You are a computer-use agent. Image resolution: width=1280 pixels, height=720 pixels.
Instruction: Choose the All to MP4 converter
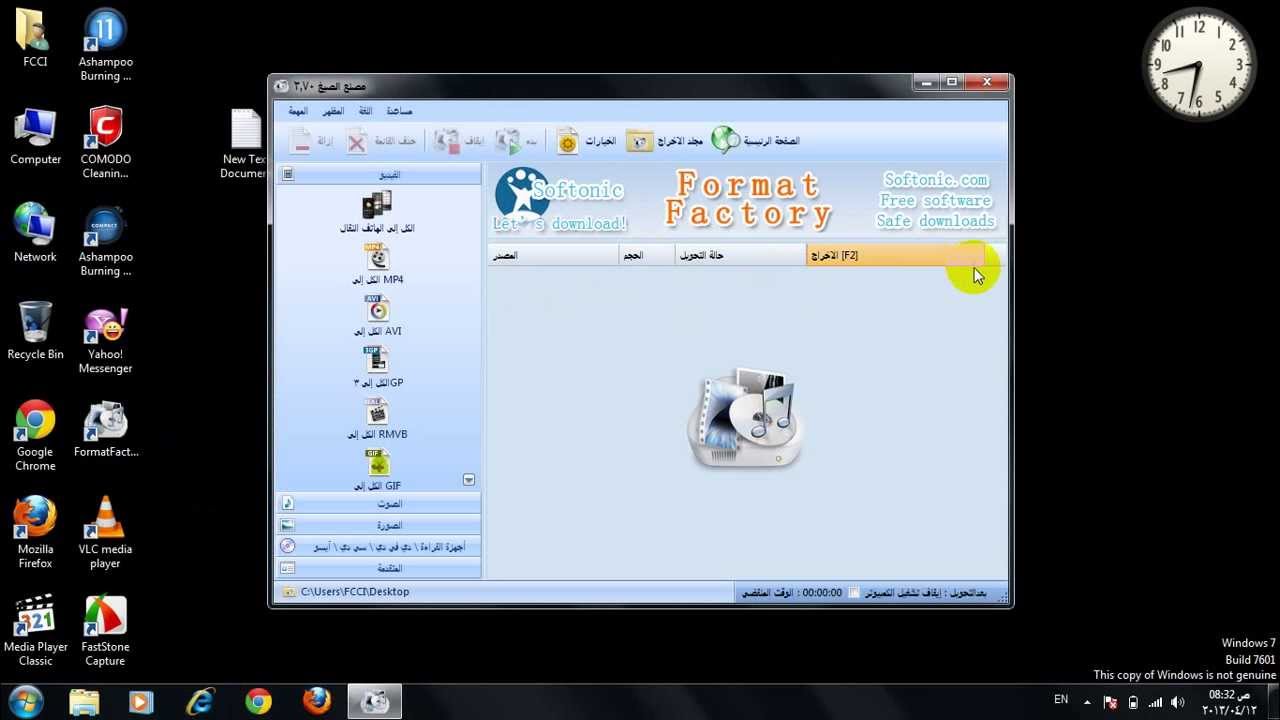[377, 264]
